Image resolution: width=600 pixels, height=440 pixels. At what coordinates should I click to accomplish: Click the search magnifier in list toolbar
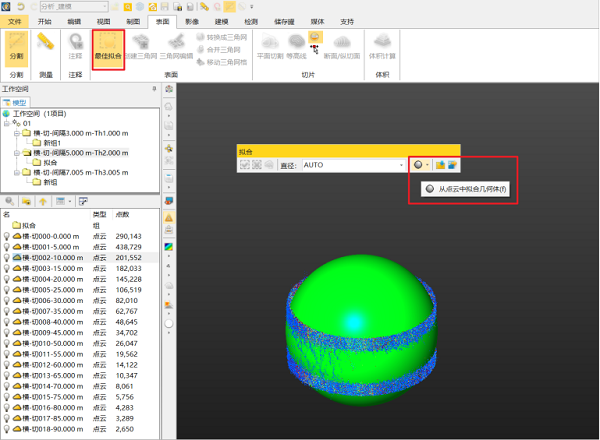point(10,201)
